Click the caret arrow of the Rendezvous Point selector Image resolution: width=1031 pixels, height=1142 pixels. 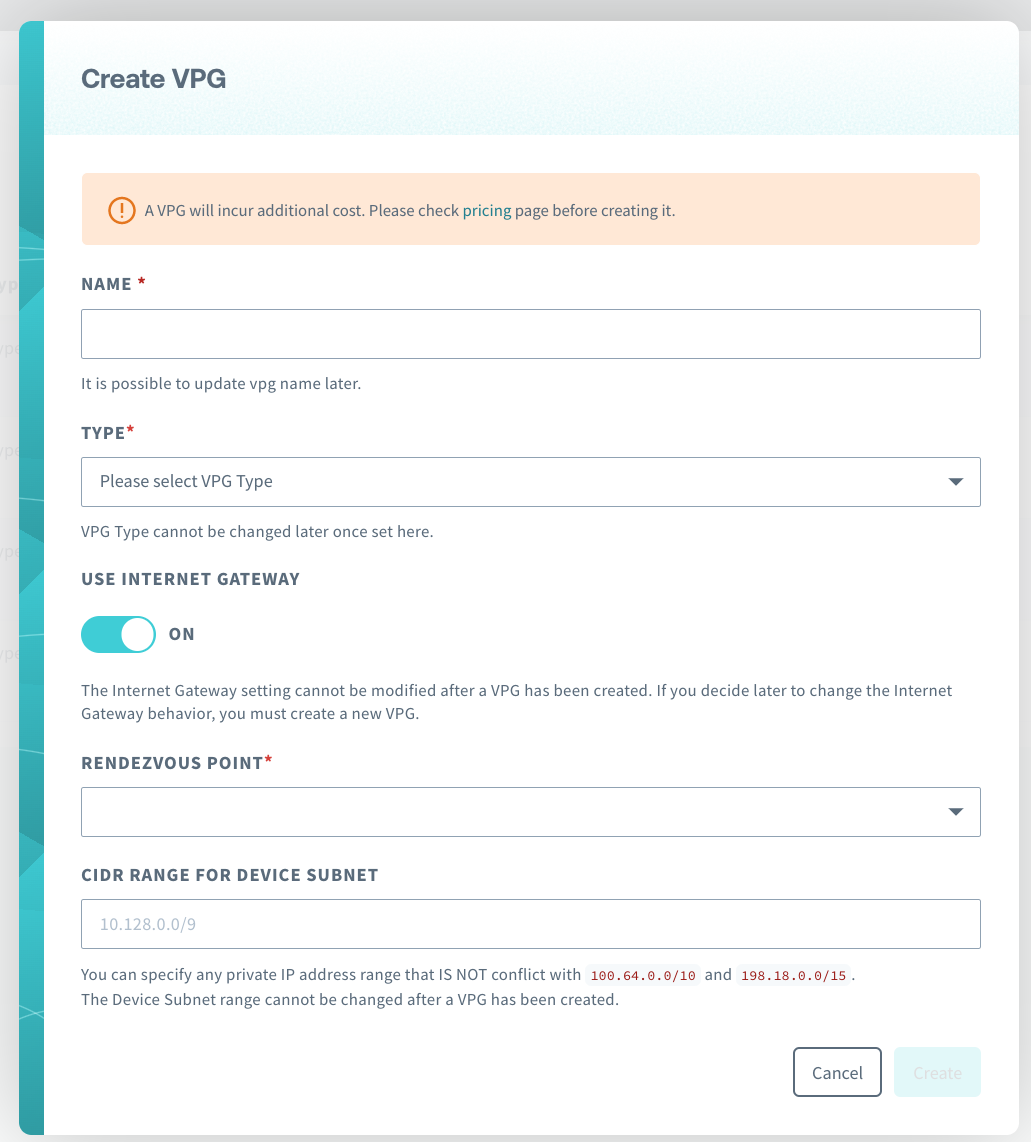955,811
